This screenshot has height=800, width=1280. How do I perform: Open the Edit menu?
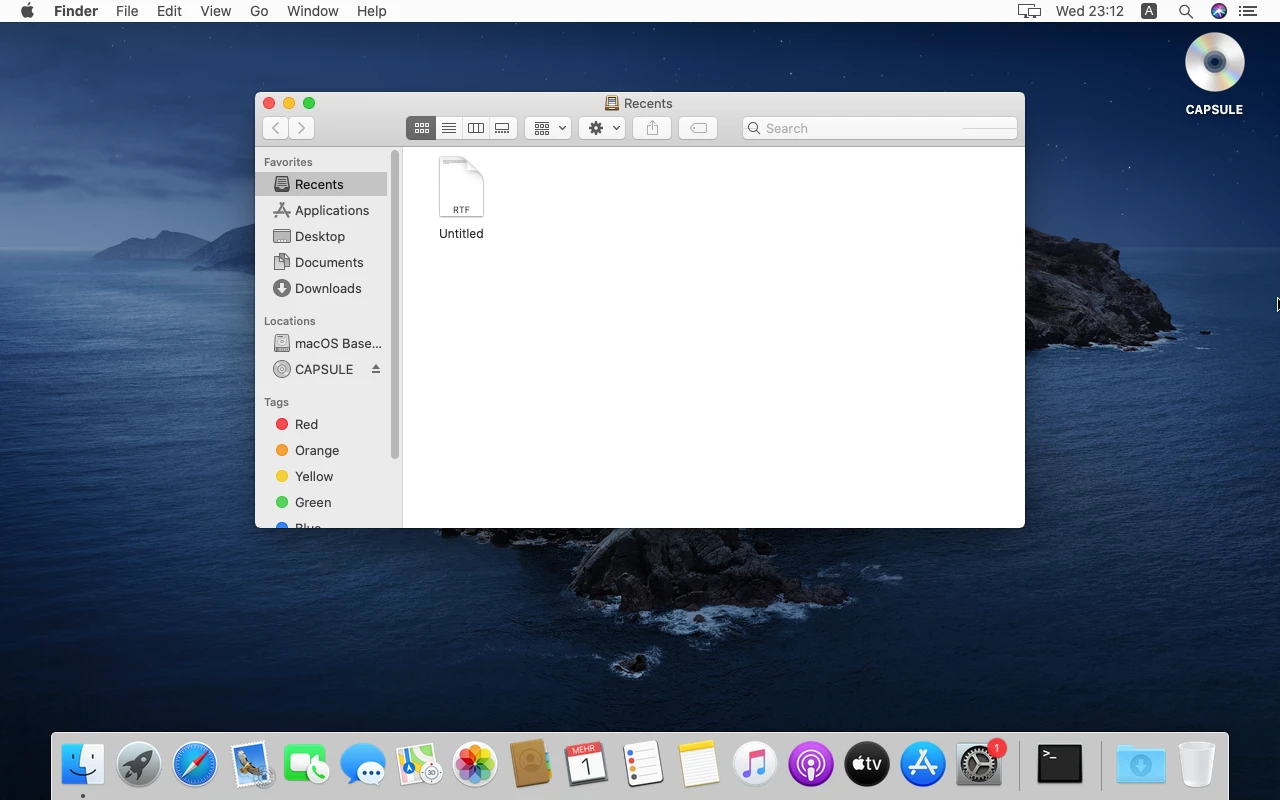[x=169, y=11]
